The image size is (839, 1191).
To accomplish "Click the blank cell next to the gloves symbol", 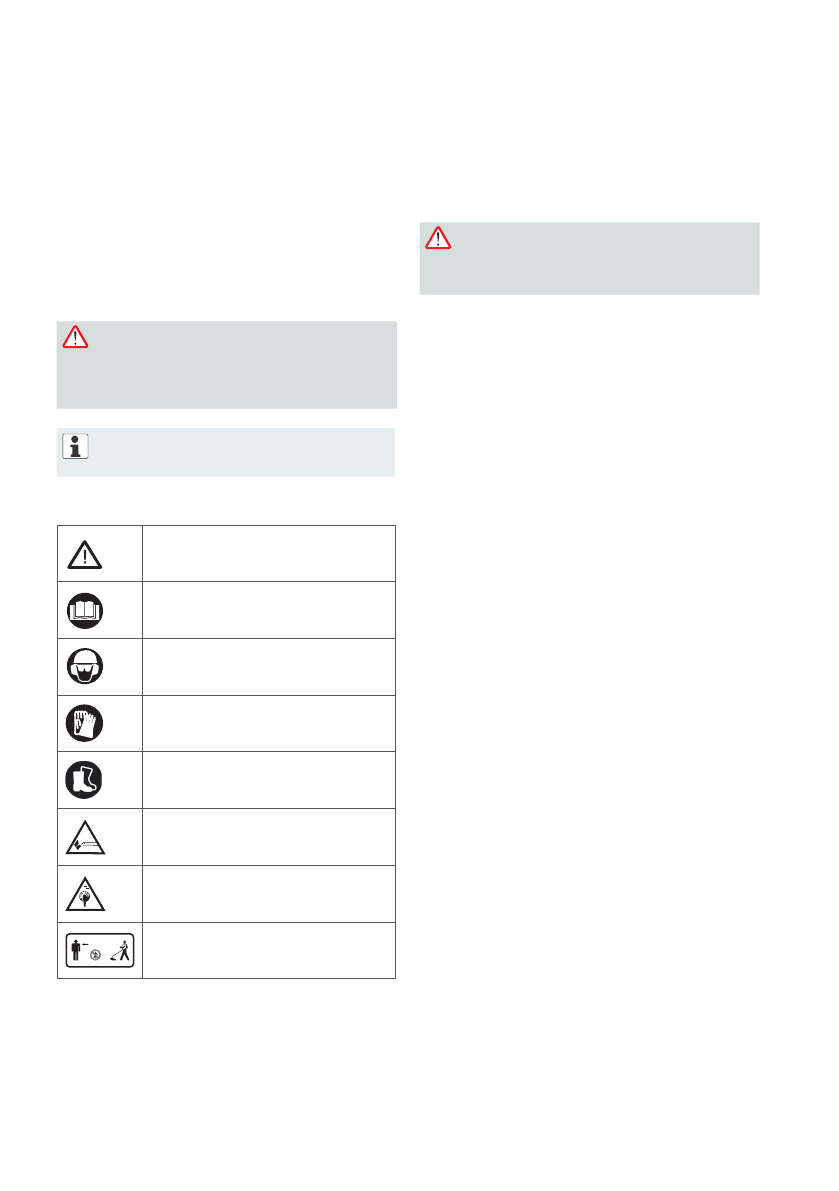I will click(x=269, y=724).
